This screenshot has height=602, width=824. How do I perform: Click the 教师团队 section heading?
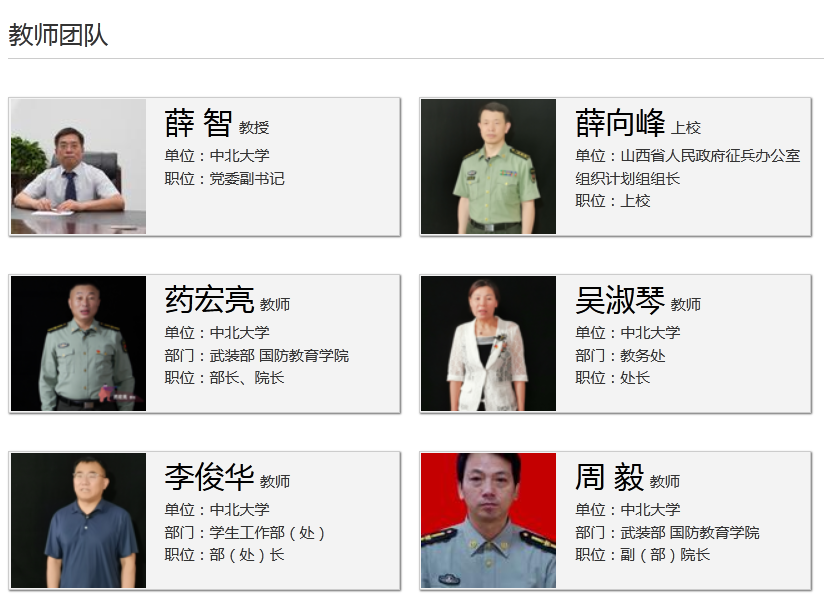pos(58,35)
